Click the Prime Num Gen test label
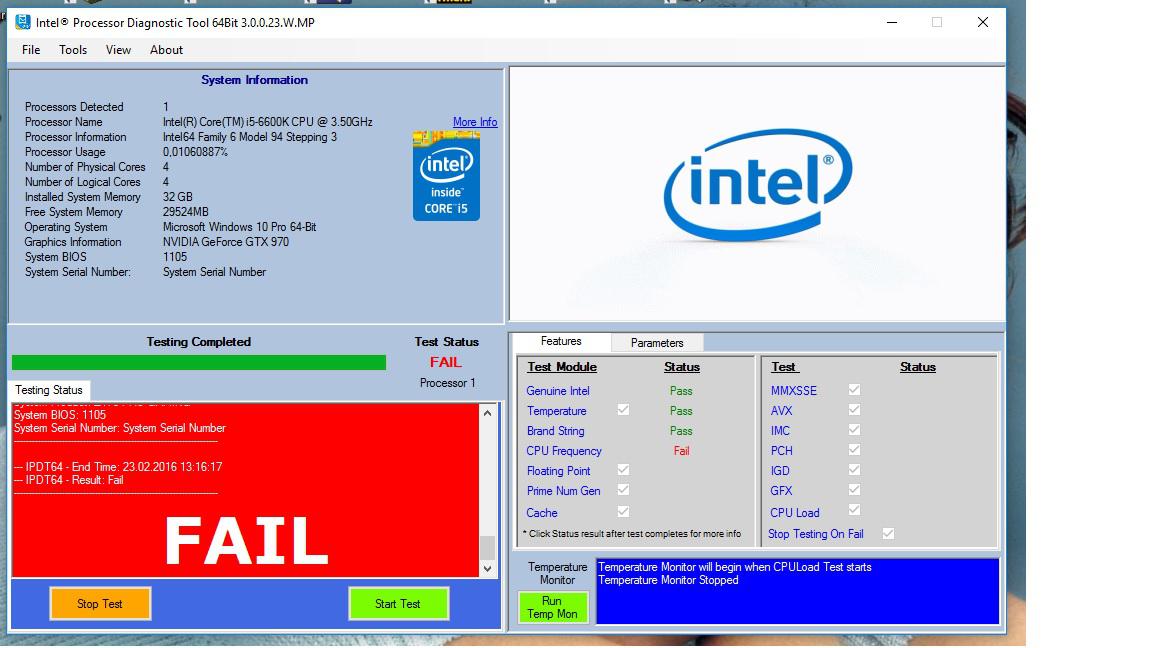Viewport: 1152px width, 648px height. [x=564, y=491]
